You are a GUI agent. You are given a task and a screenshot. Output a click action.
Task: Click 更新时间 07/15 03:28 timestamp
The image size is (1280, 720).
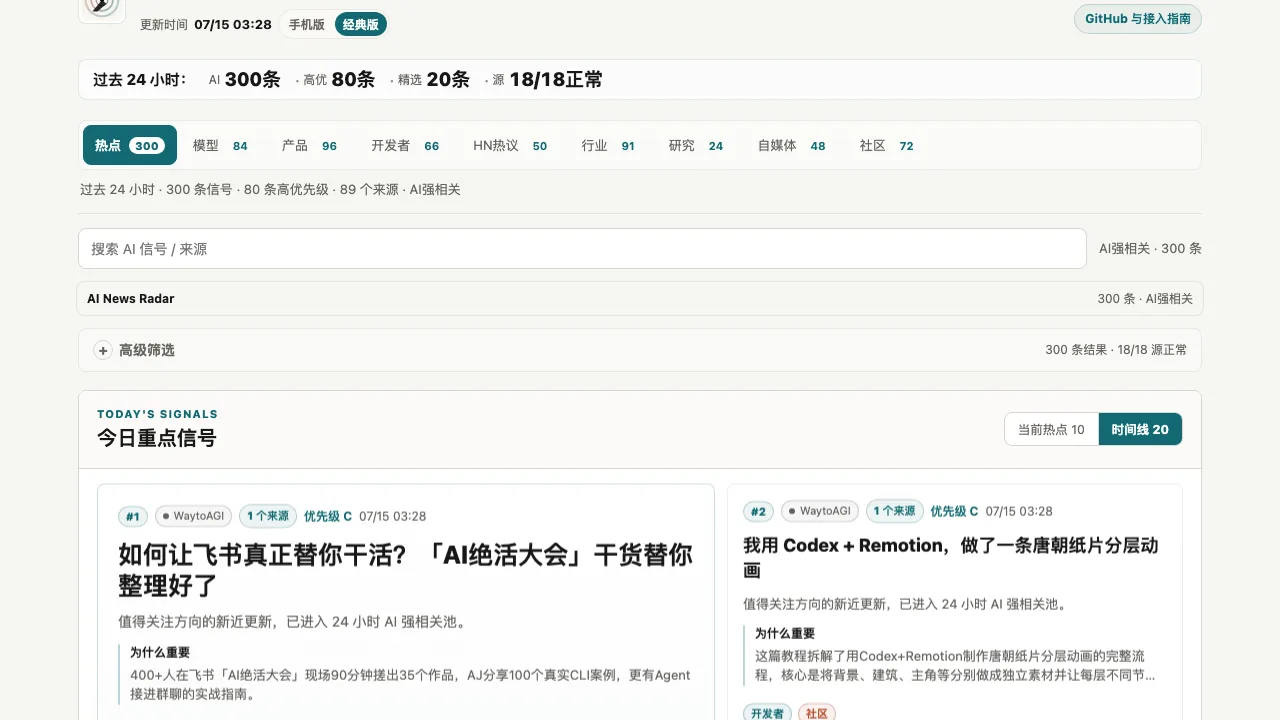tap(206, 24)
